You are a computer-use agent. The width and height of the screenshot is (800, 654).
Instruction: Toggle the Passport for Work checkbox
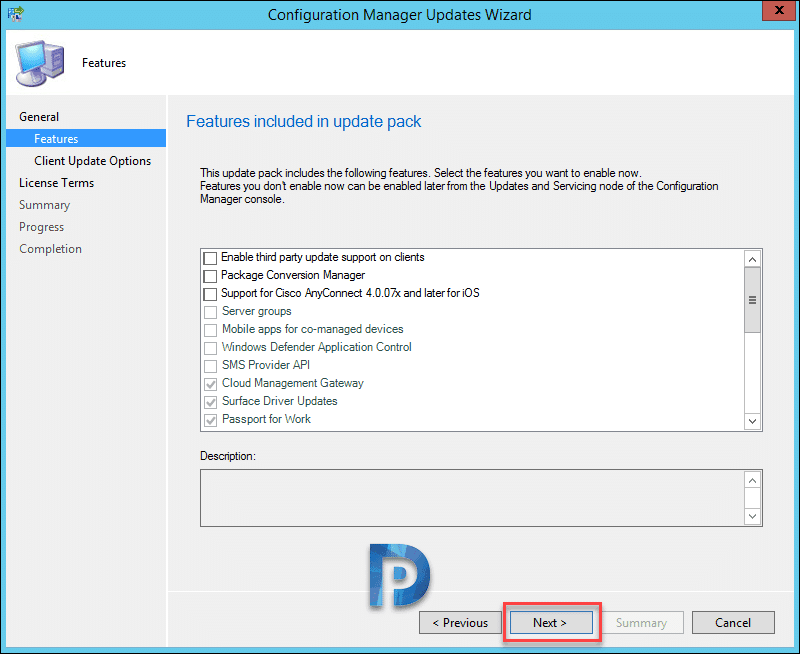(x=210, y=420)
